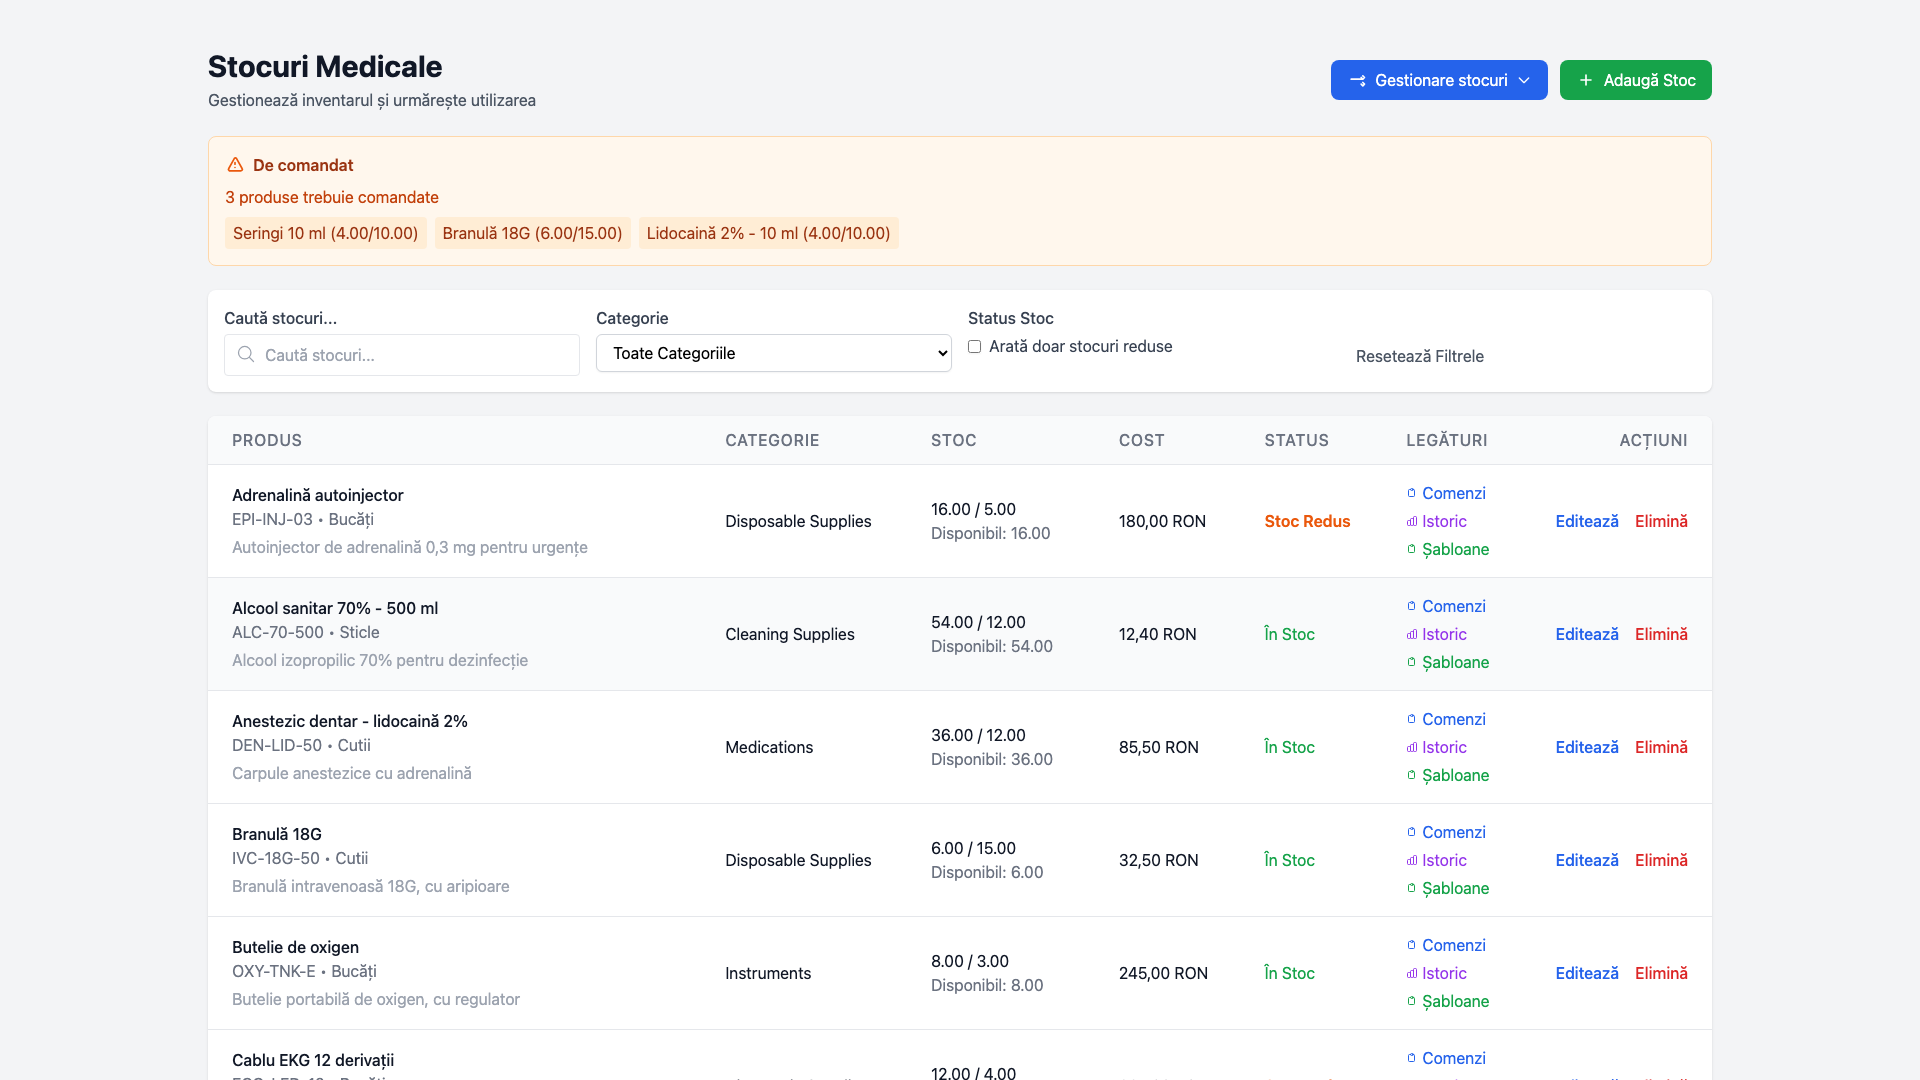Screen dimensions: 1920x1080
Task: Click the Comenzi icon in Adrenalină autoinjector row
Action: pyautogui.click(x=1412, y=493)
